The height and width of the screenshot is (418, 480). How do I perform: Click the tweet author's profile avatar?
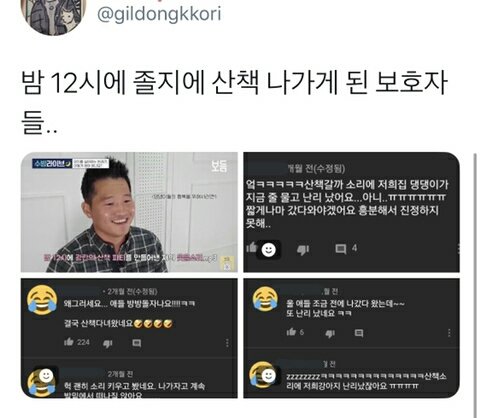click(x=53, y=15)
